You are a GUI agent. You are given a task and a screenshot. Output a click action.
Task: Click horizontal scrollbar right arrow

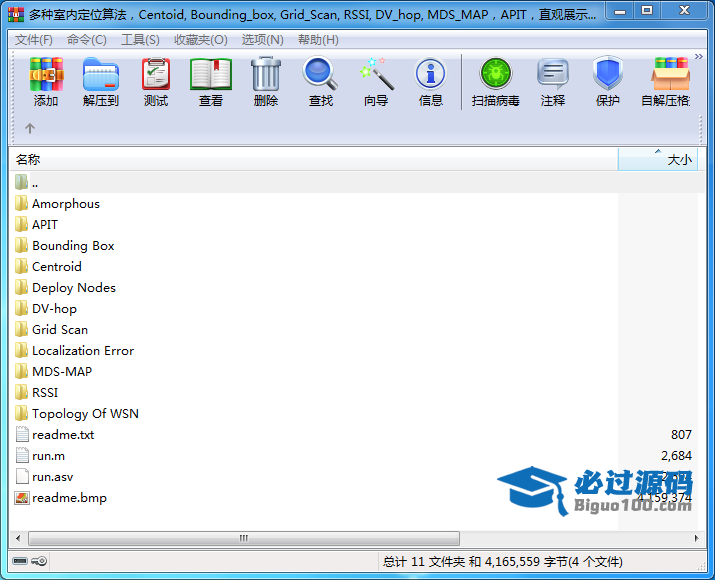click(x=697, y=538)
